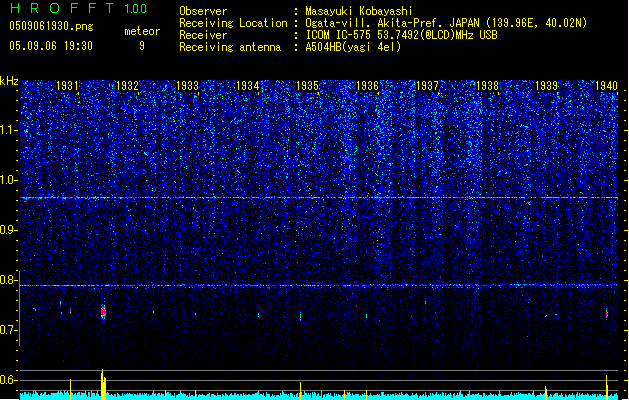Click the 1935 time marker
The height and width of the screenshot is (400, 629).
(307, 86)
